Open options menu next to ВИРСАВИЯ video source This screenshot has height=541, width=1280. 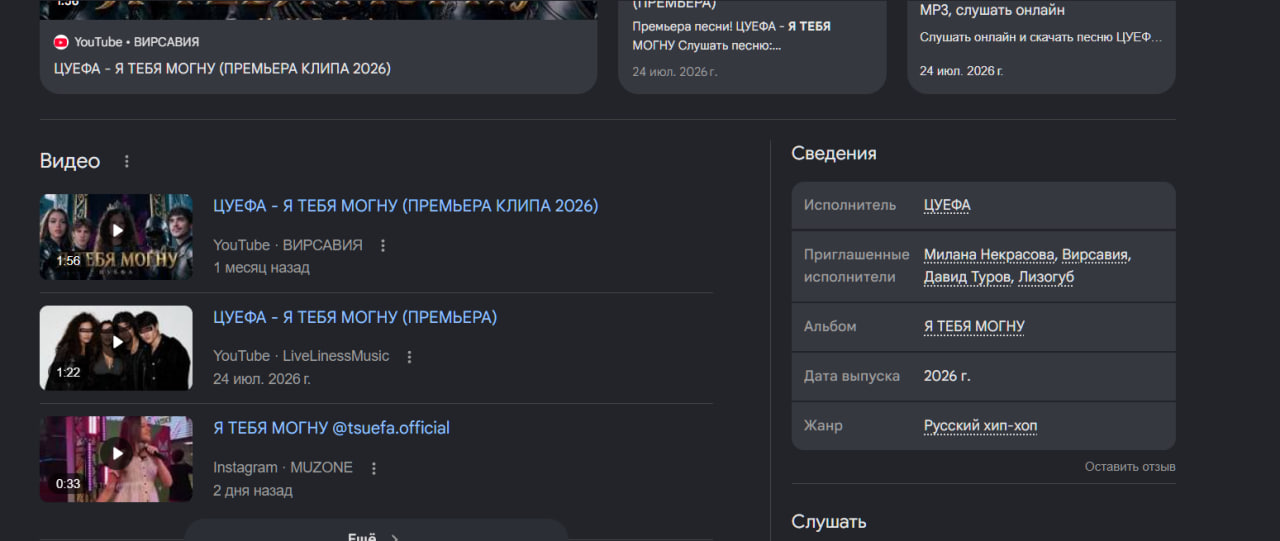[x=382, y=245]
